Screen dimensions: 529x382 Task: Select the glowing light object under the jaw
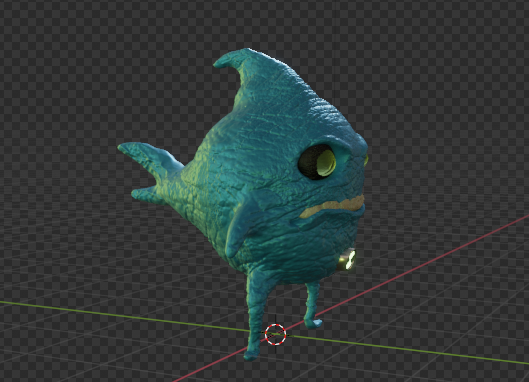pos(346,260)
